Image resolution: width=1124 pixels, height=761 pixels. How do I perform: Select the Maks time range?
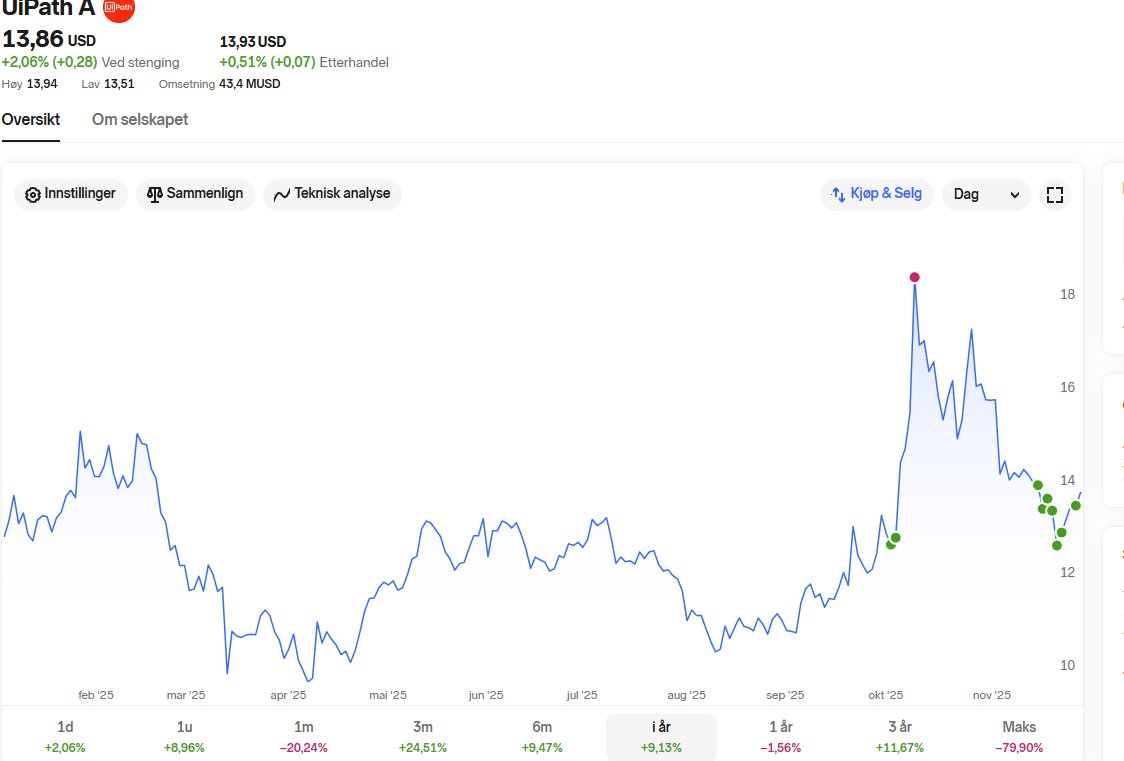[1019, 737]
